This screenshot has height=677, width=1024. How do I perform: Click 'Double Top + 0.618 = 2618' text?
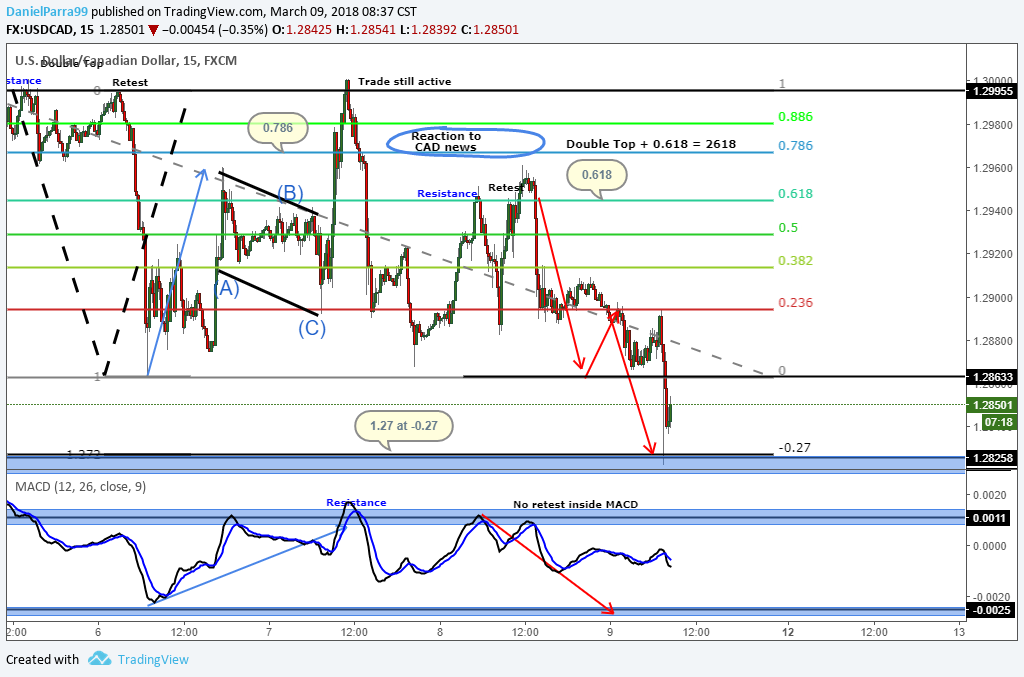pyautogui.click(x=650, y=144)
